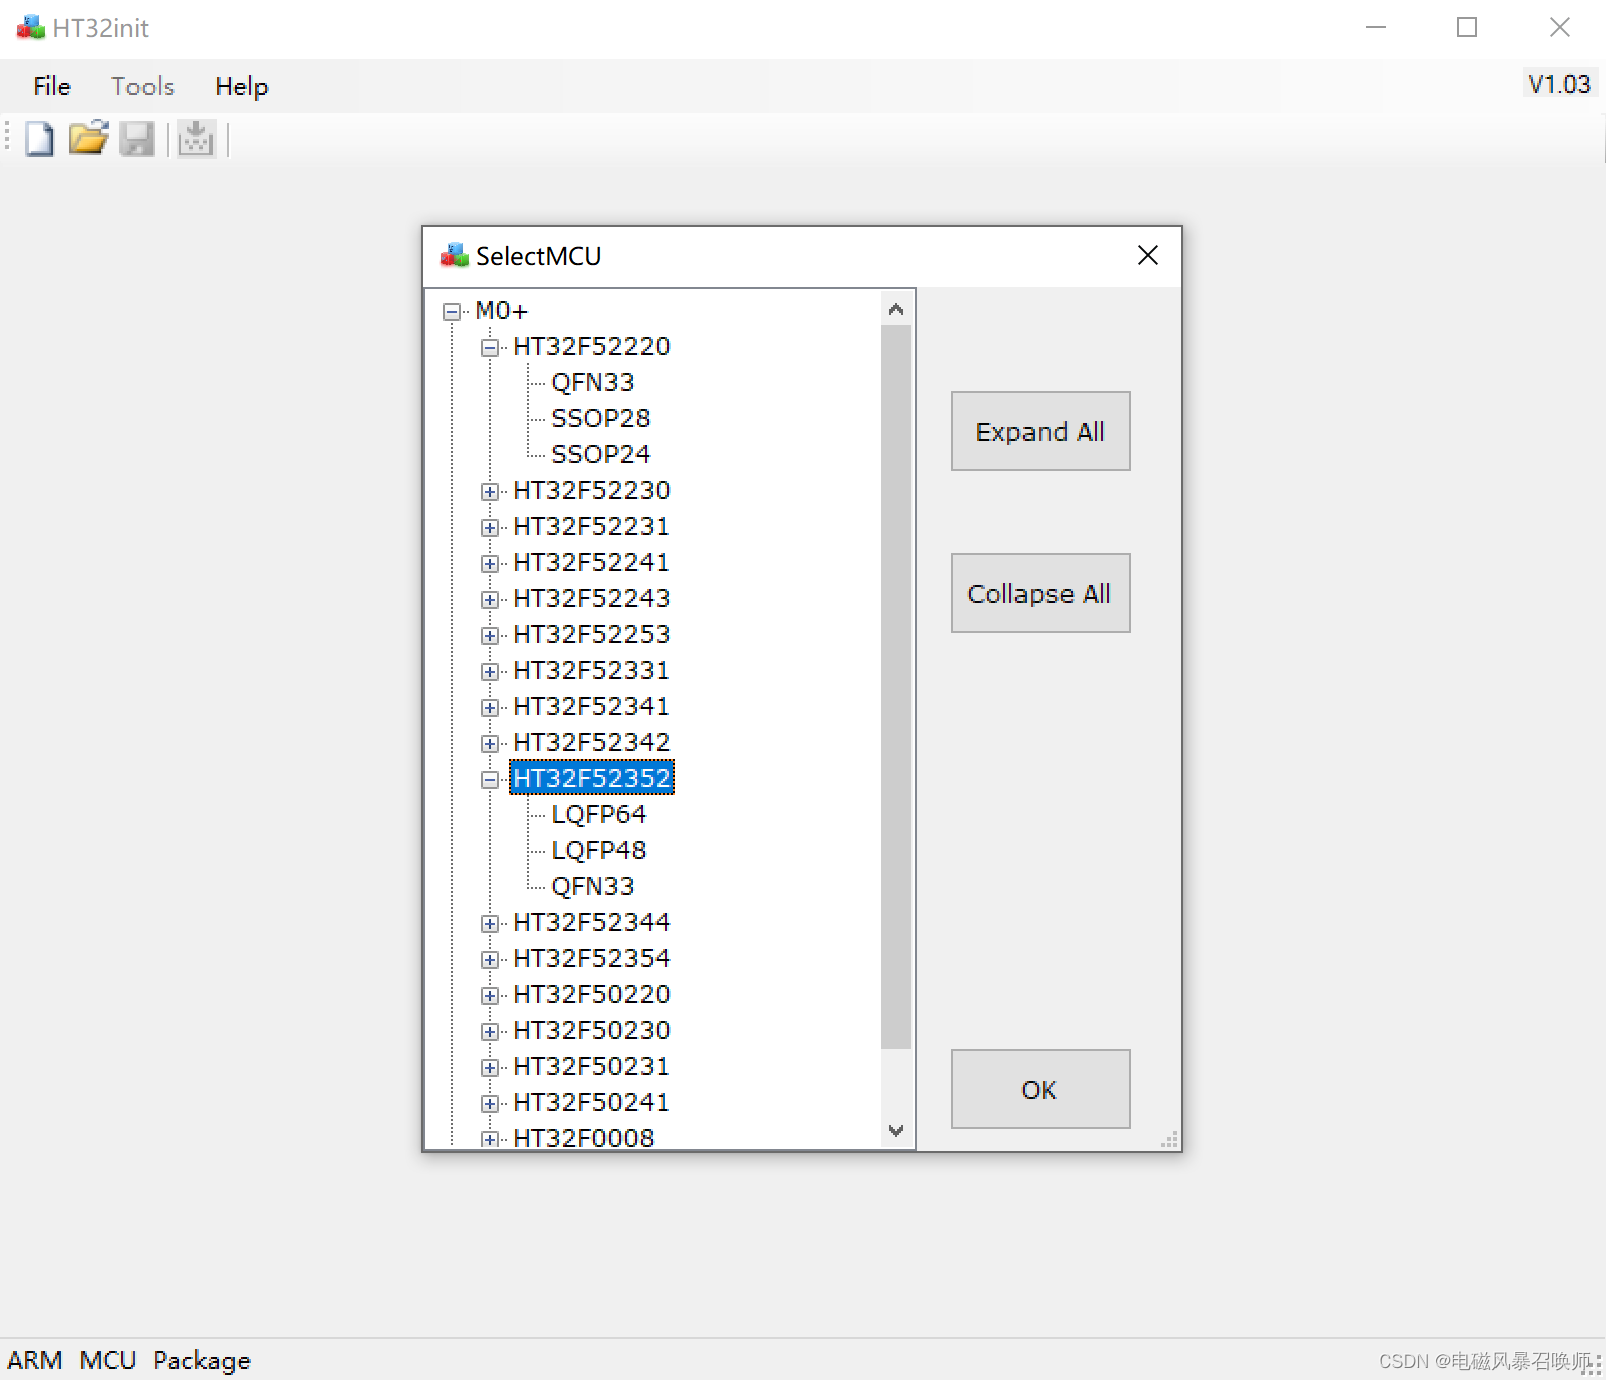Select the M0+ tree label

501,311
